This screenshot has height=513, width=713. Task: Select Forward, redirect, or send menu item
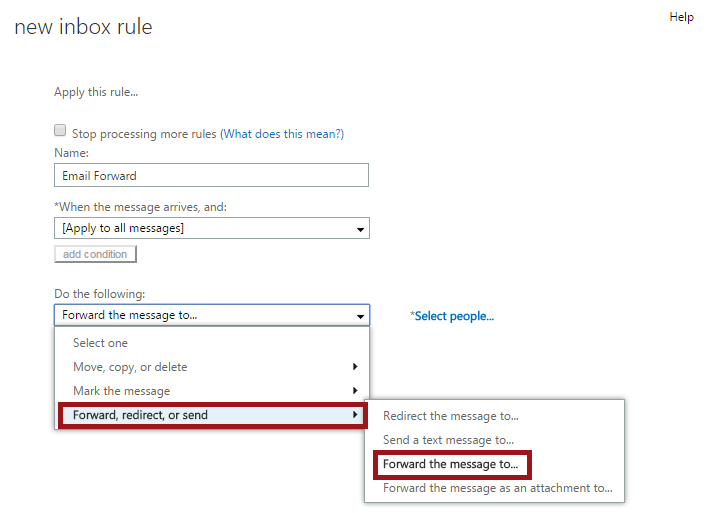tap(212, 415)
